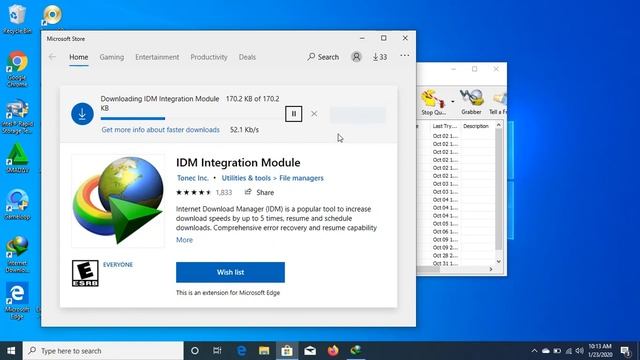The width and height of the screenshot is (640, 360).
Task: Open File Explorer from the taskbar
Action: (x=264, y=351)
